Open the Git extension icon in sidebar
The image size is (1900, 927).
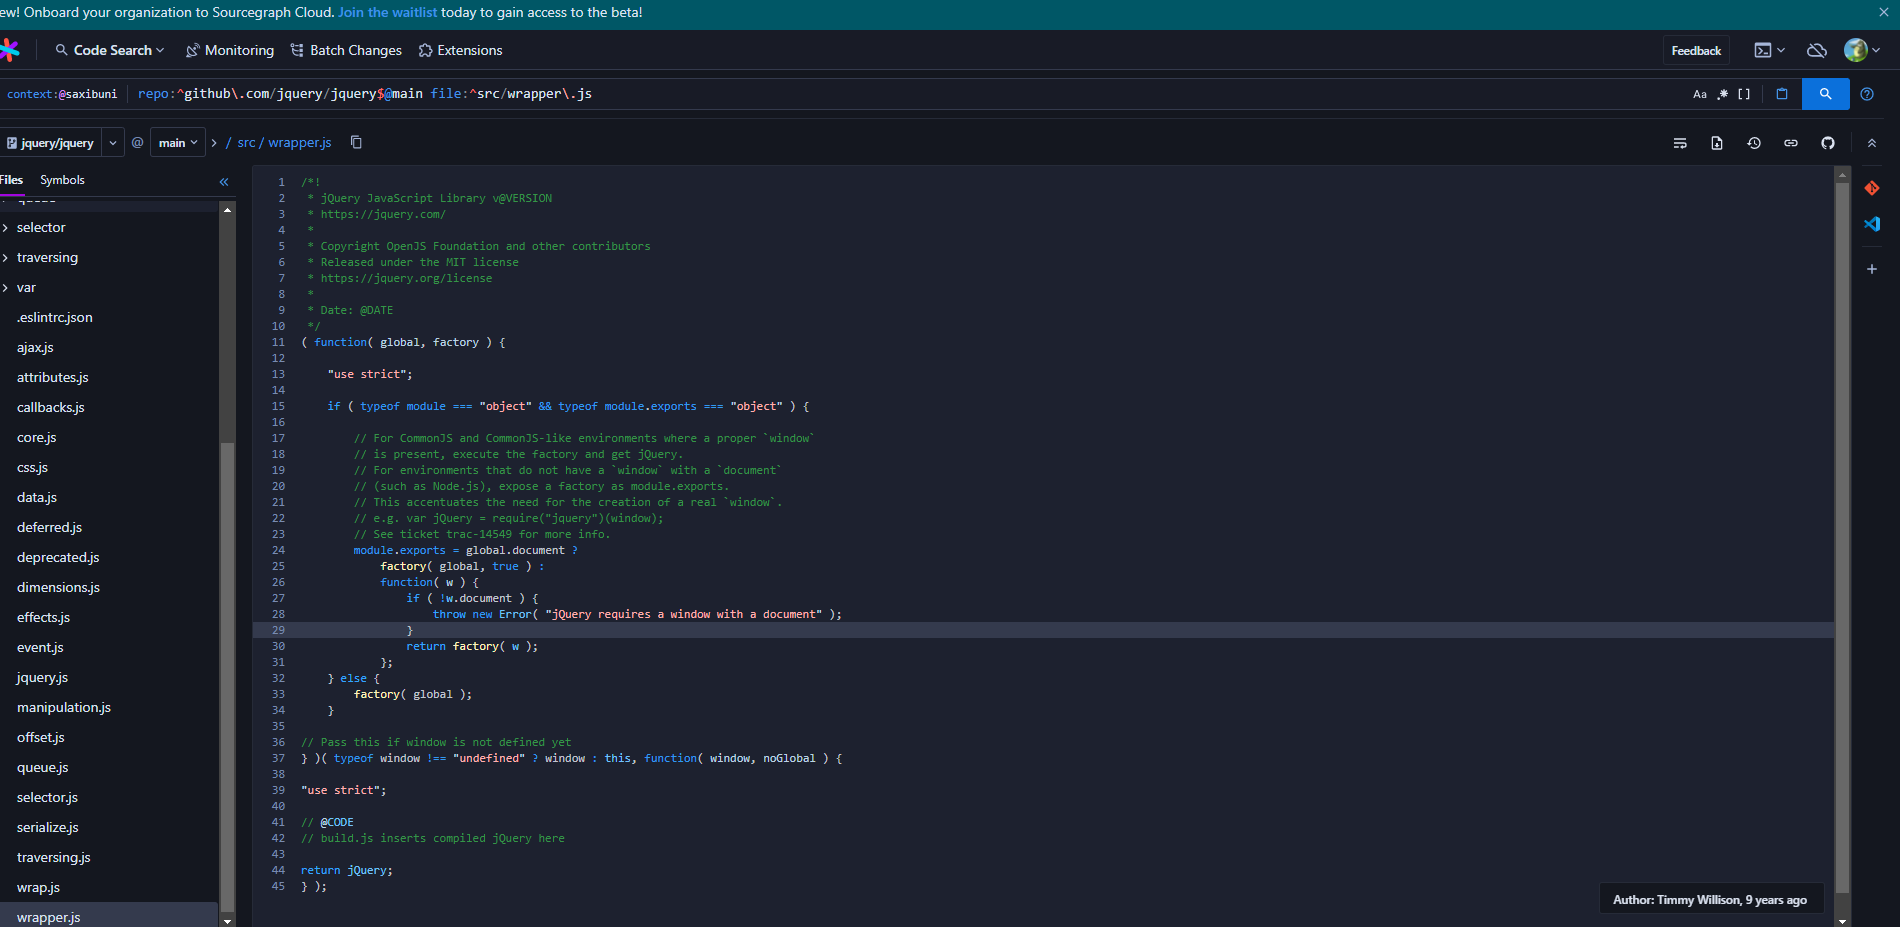[1872, 188]
